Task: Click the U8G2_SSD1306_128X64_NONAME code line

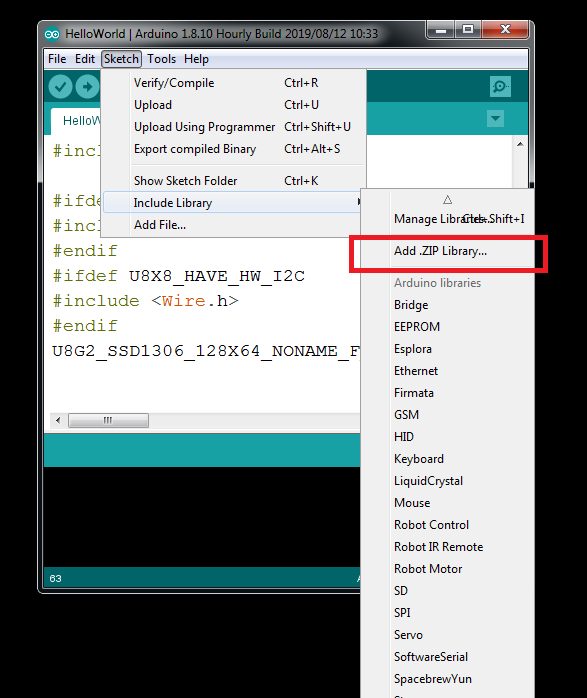Action: pyautogui.click(x=206, y=351)
